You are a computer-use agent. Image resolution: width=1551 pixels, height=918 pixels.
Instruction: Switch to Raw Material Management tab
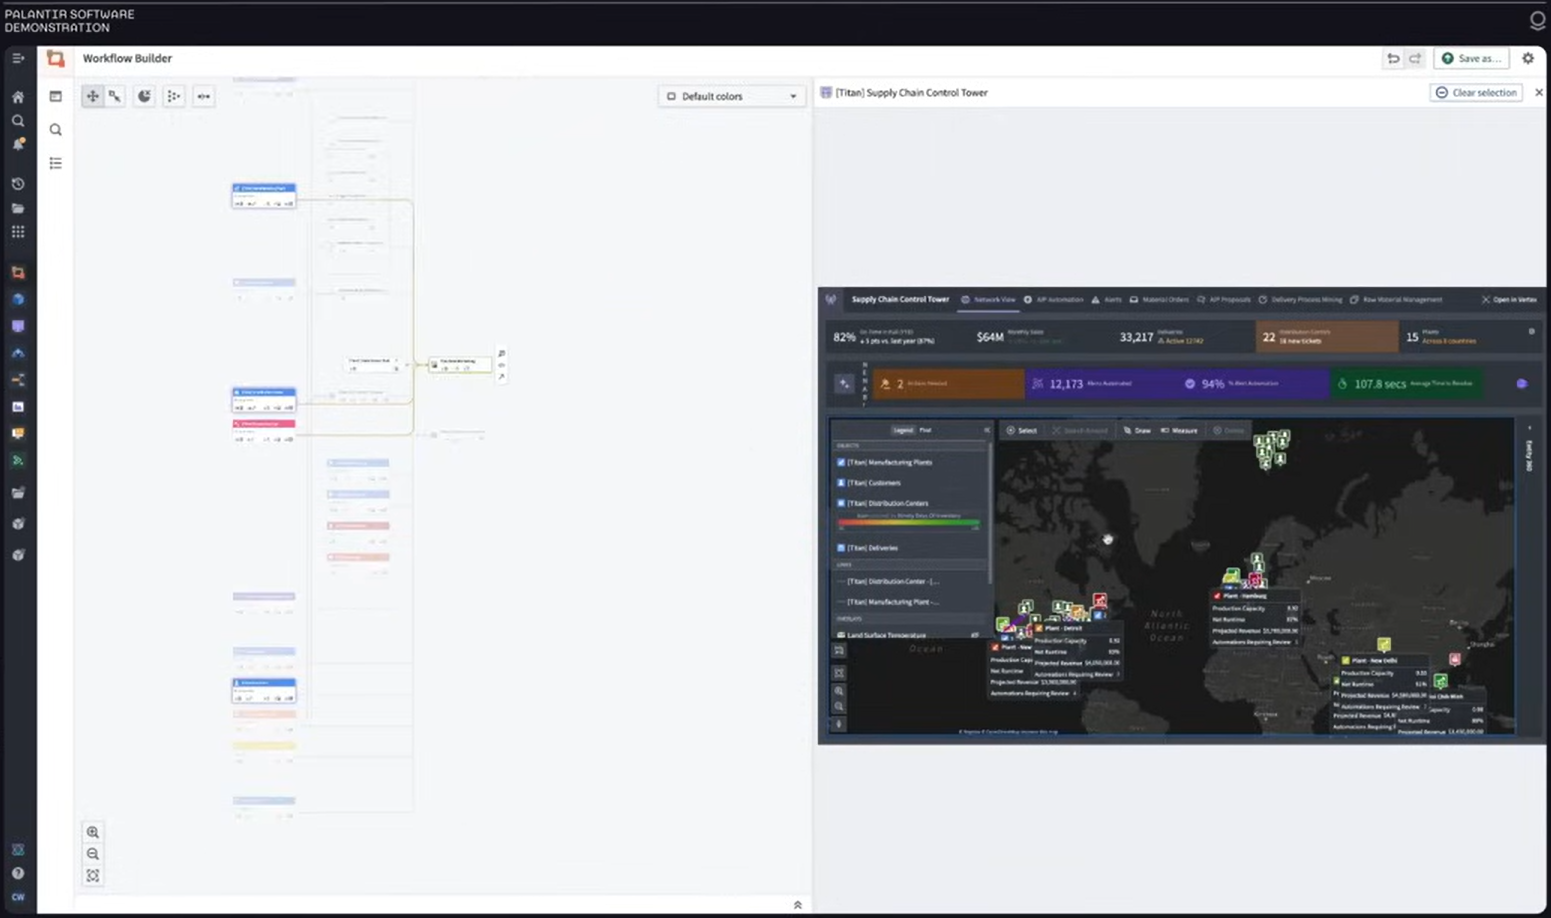[x=1396, y=299]
